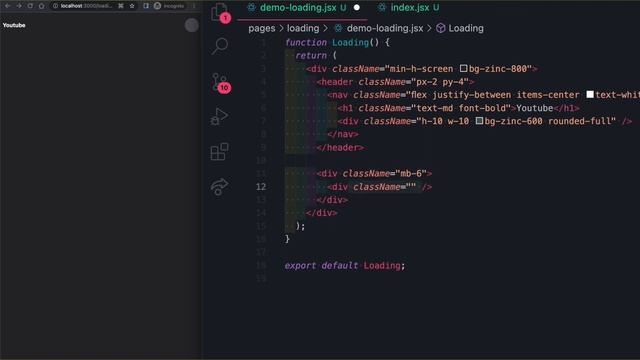This screenshot has width=640, height=360.
Task: Click 'h-10 w-10' class text
Action: pos(445,121)
